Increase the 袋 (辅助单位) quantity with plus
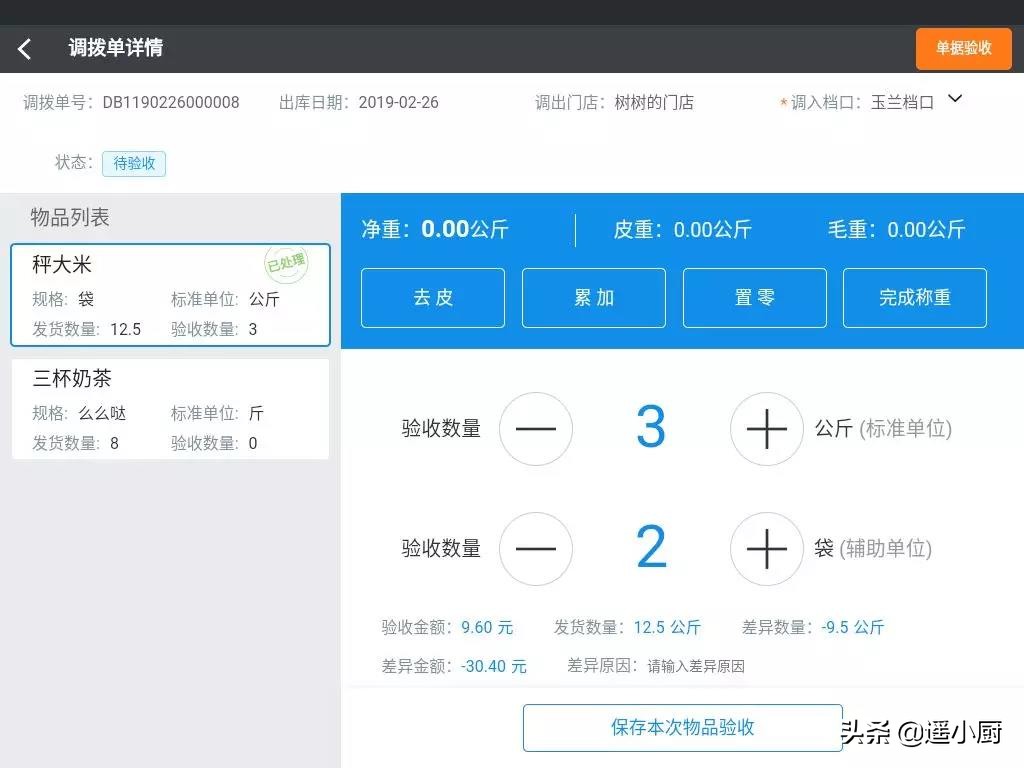 pyautogui.click(x=767, y=549)
